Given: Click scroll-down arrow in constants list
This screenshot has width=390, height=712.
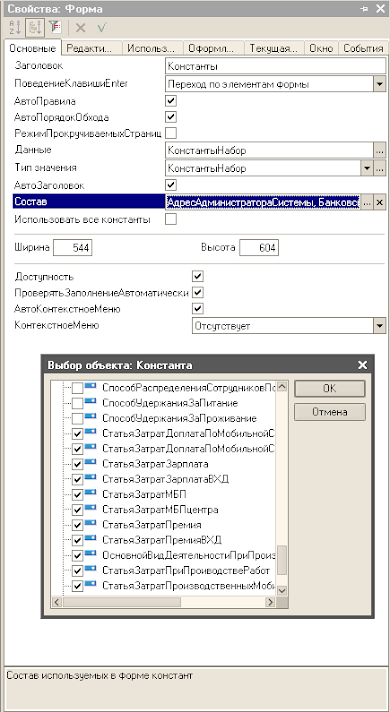Looking at the screenshot, I should pyautogui.click(x=282, y=590).
